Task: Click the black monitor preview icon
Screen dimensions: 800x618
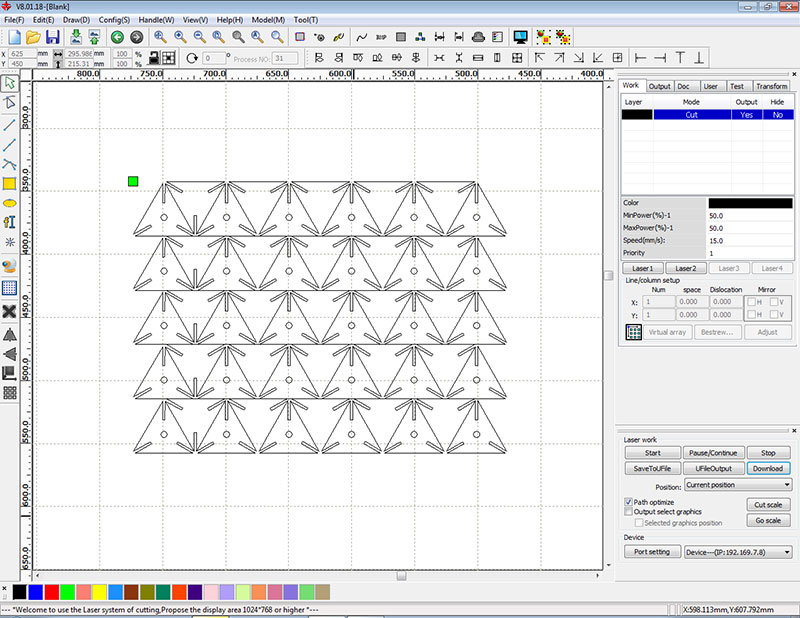Action: click(x=520, y=37)
